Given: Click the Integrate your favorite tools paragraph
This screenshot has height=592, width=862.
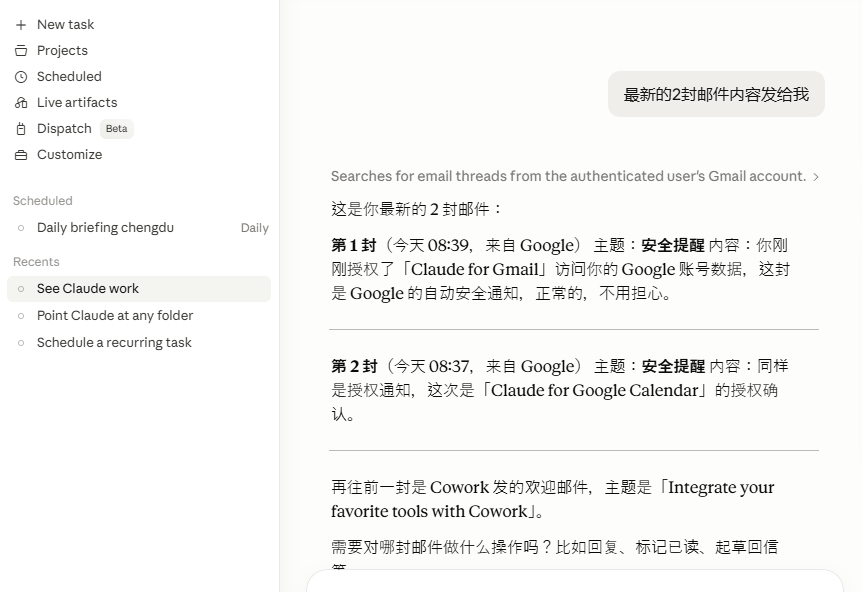Looking at the screenshot, I should click(552, 499).
